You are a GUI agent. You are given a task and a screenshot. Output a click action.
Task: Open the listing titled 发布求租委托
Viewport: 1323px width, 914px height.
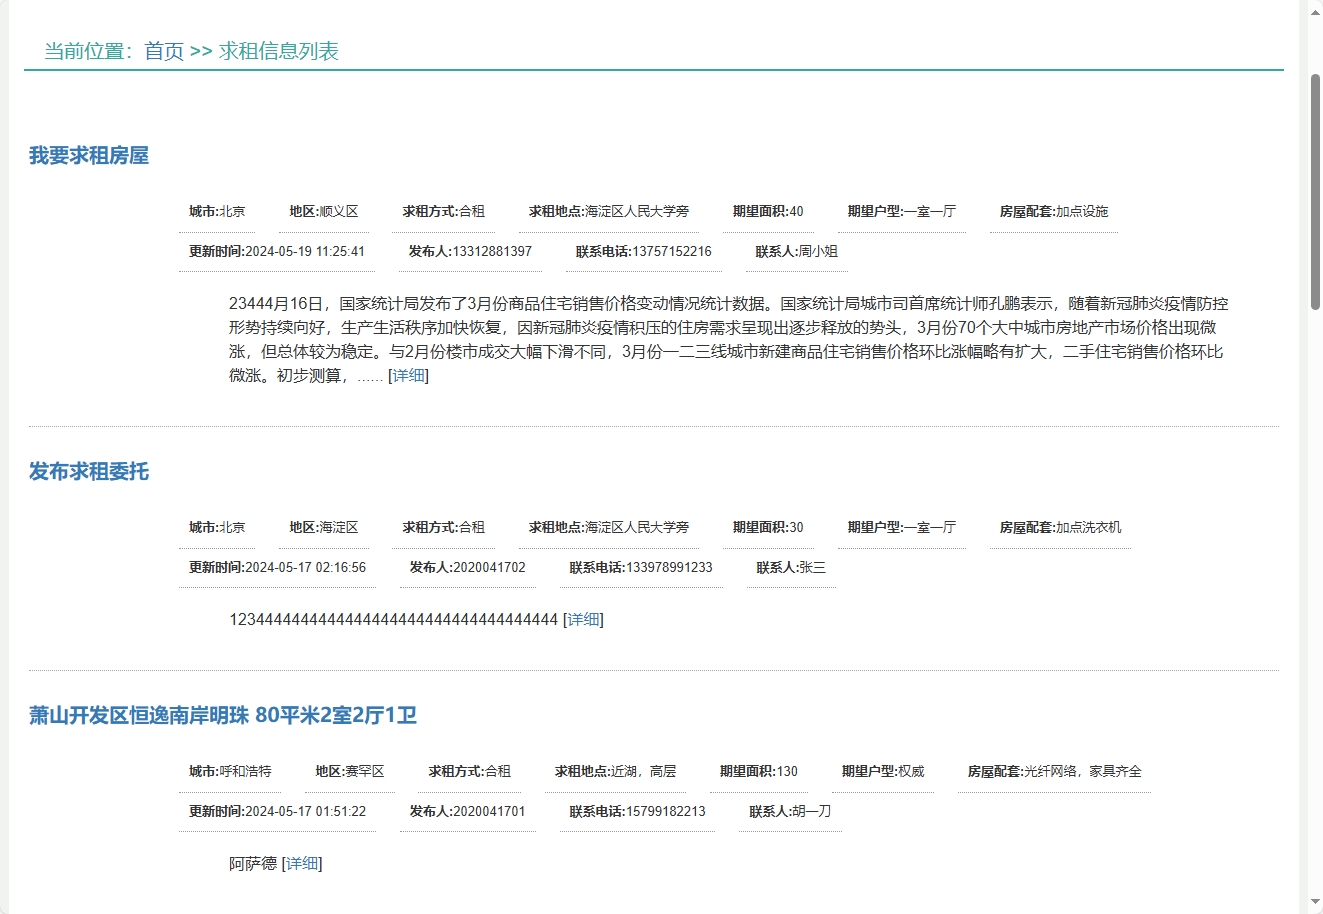pos(88,472)
